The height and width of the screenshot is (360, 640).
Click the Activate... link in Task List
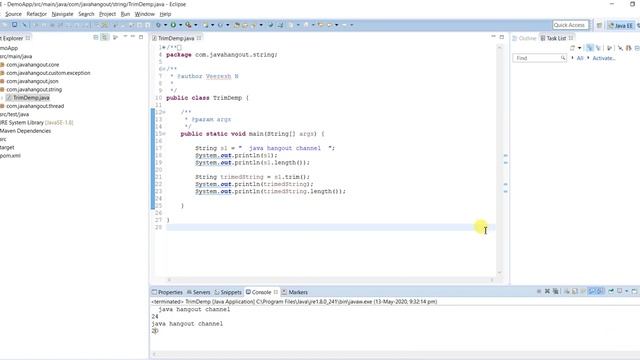click(x=604, y=58)
